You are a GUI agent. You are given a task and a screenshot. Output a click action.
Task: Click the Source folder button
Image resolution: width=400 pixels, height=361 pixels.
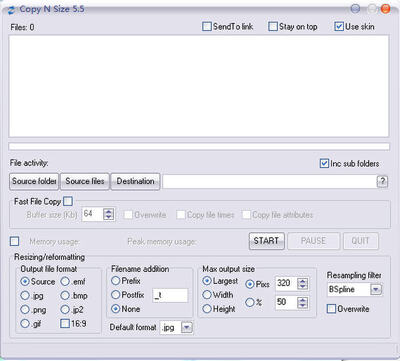click(x=34, y=182)
